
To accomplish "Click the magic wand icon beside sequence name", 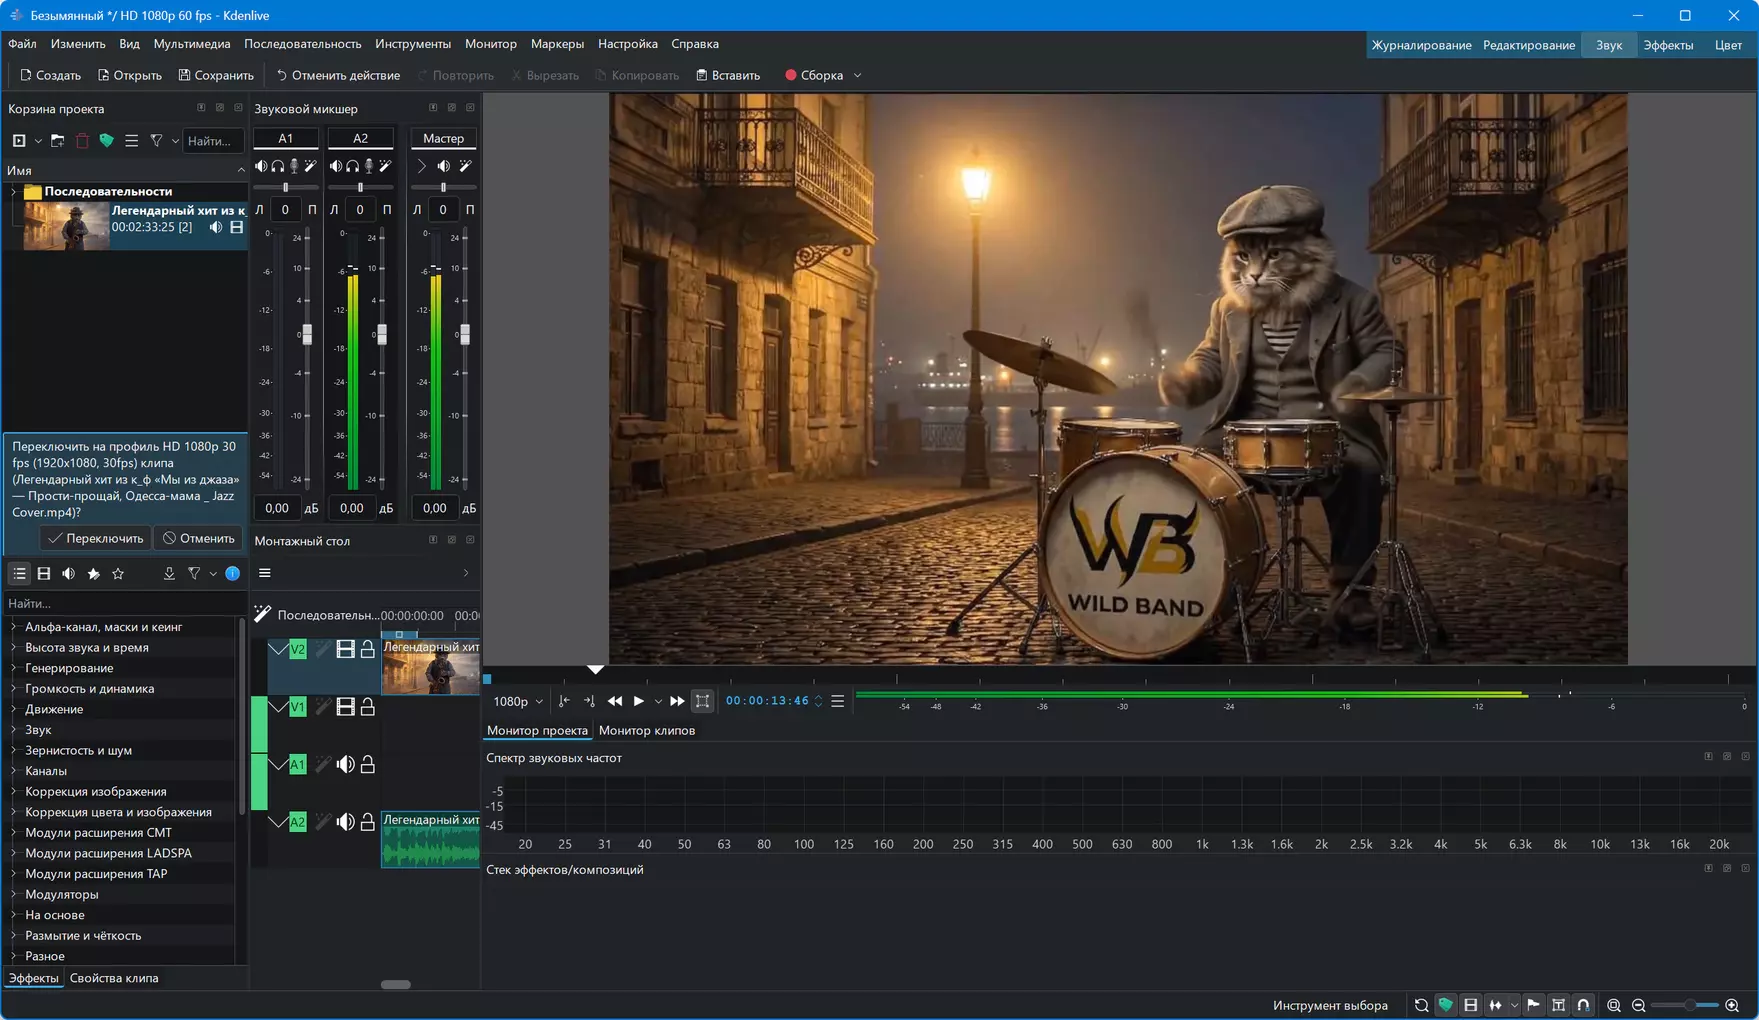I will click(x=262, y=614).
